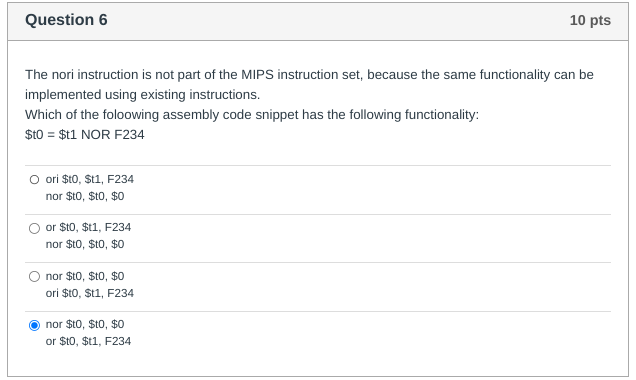Click 'nor $t0, $t0, $0' line in second option
The height and width of the screenshot is (380, 636).
85,244
